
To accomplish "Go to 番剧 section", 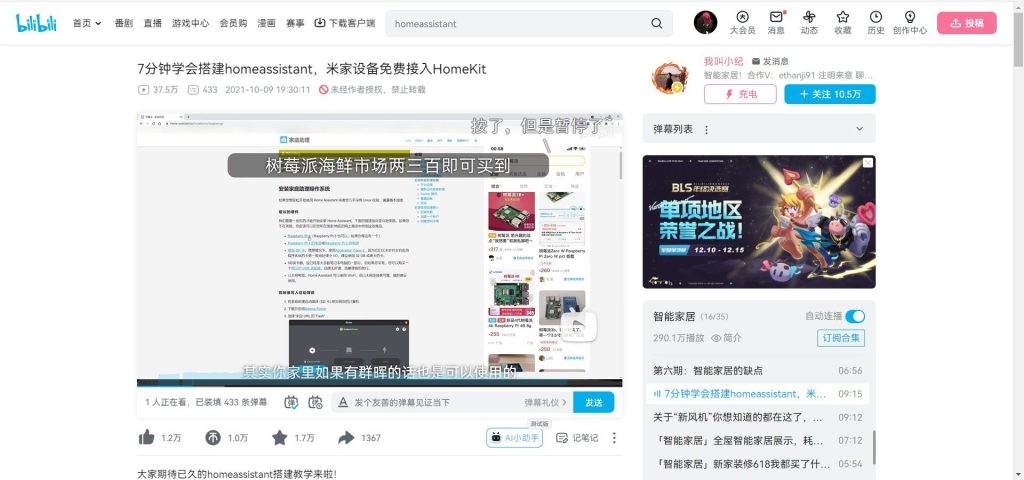I will tap(123, 23).
